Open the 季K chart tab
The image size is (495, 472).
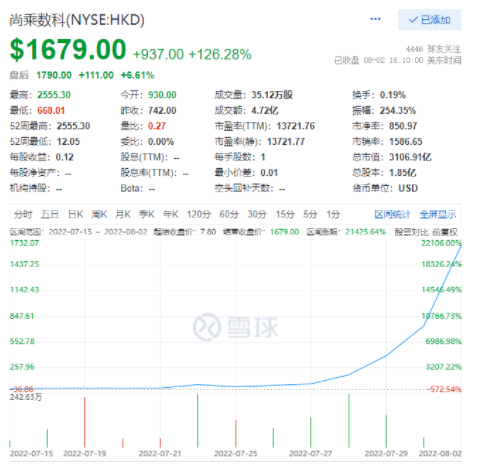point(147,214)
